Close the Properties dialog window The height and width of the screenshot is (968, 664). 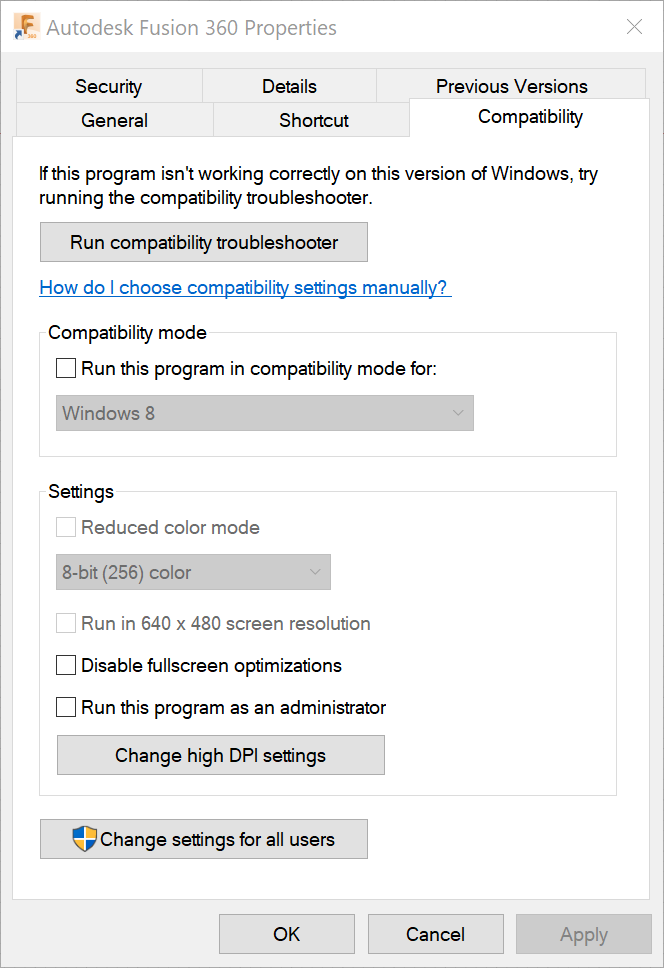coord(634,27)
